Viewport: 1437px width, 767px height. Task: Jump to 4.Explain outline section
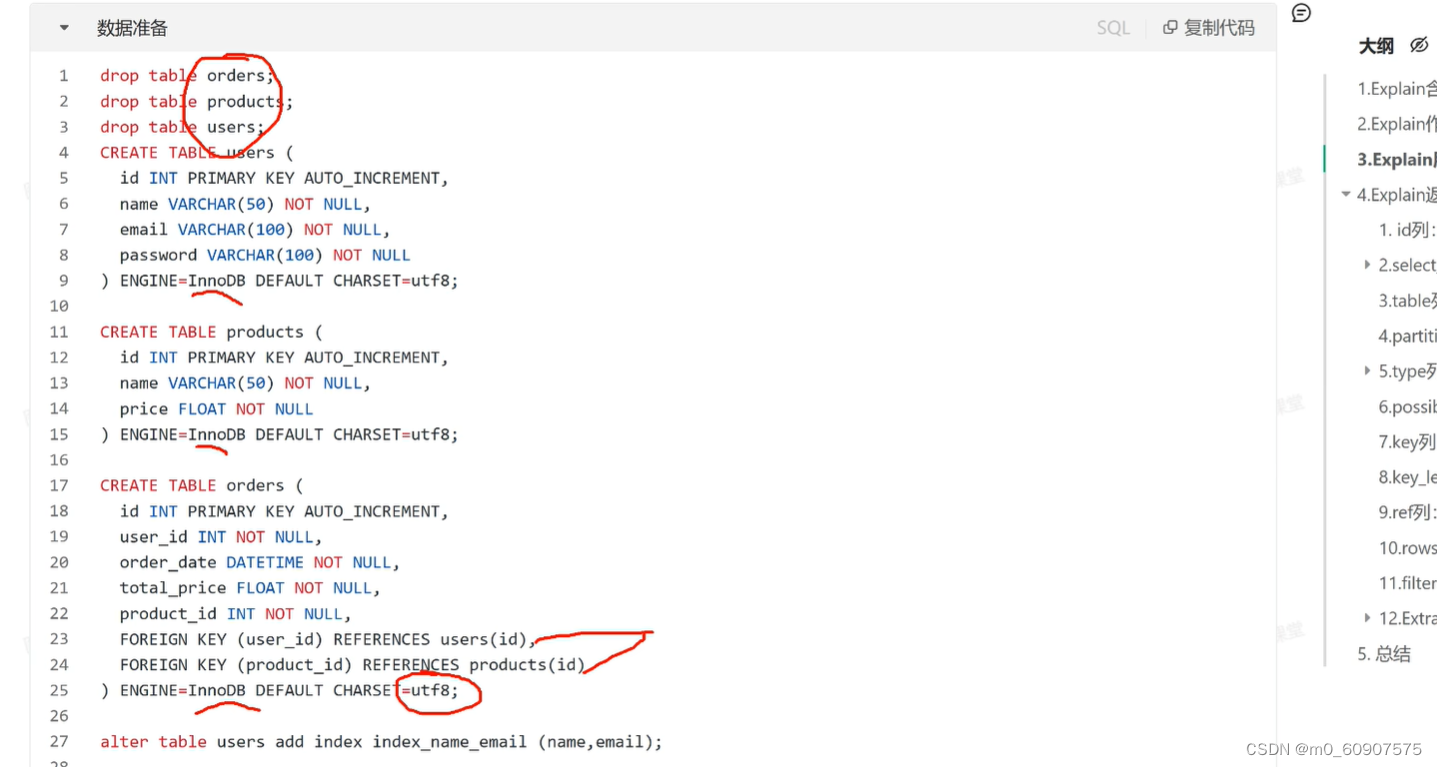tap(1397, 195)
